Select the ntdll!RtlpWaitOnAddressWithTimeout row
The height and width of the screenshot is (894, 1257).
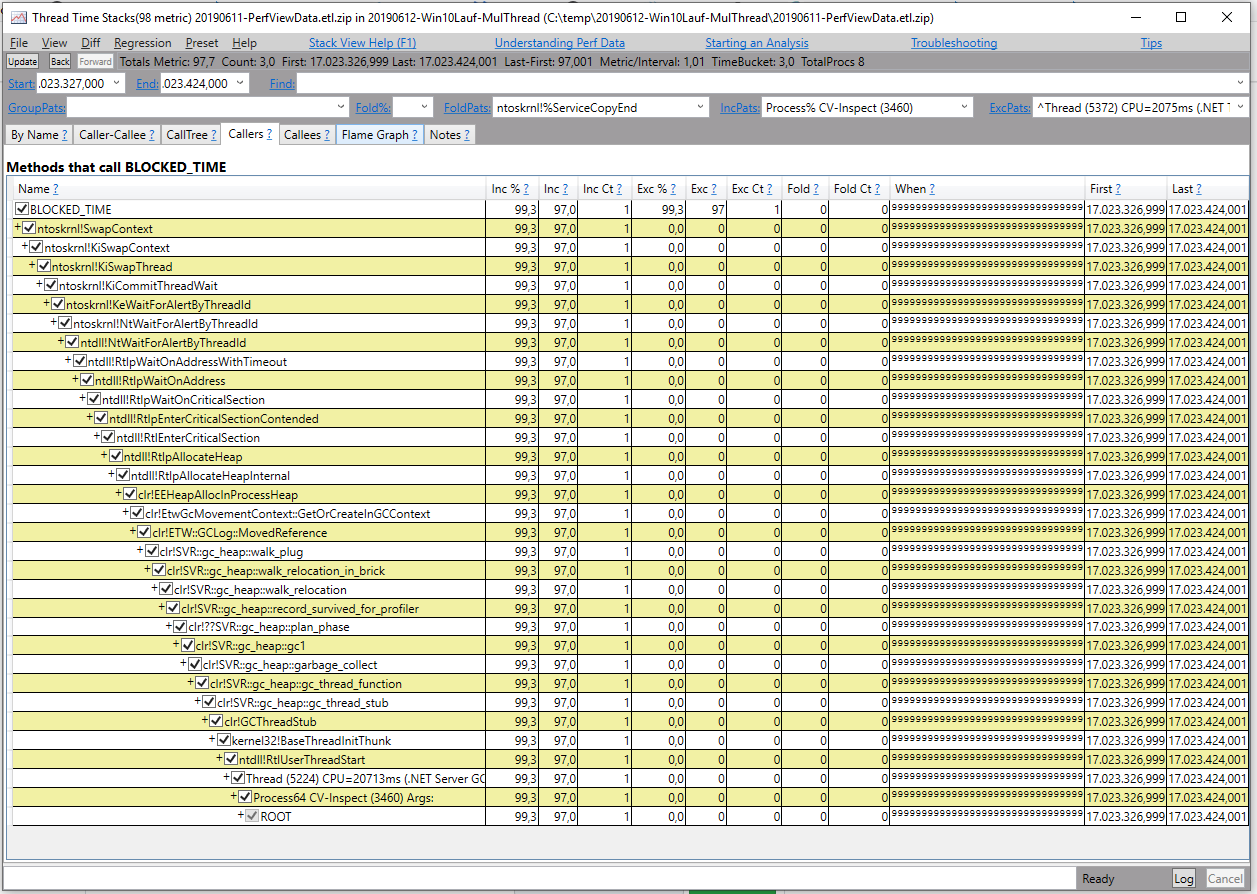coord(629,361)
